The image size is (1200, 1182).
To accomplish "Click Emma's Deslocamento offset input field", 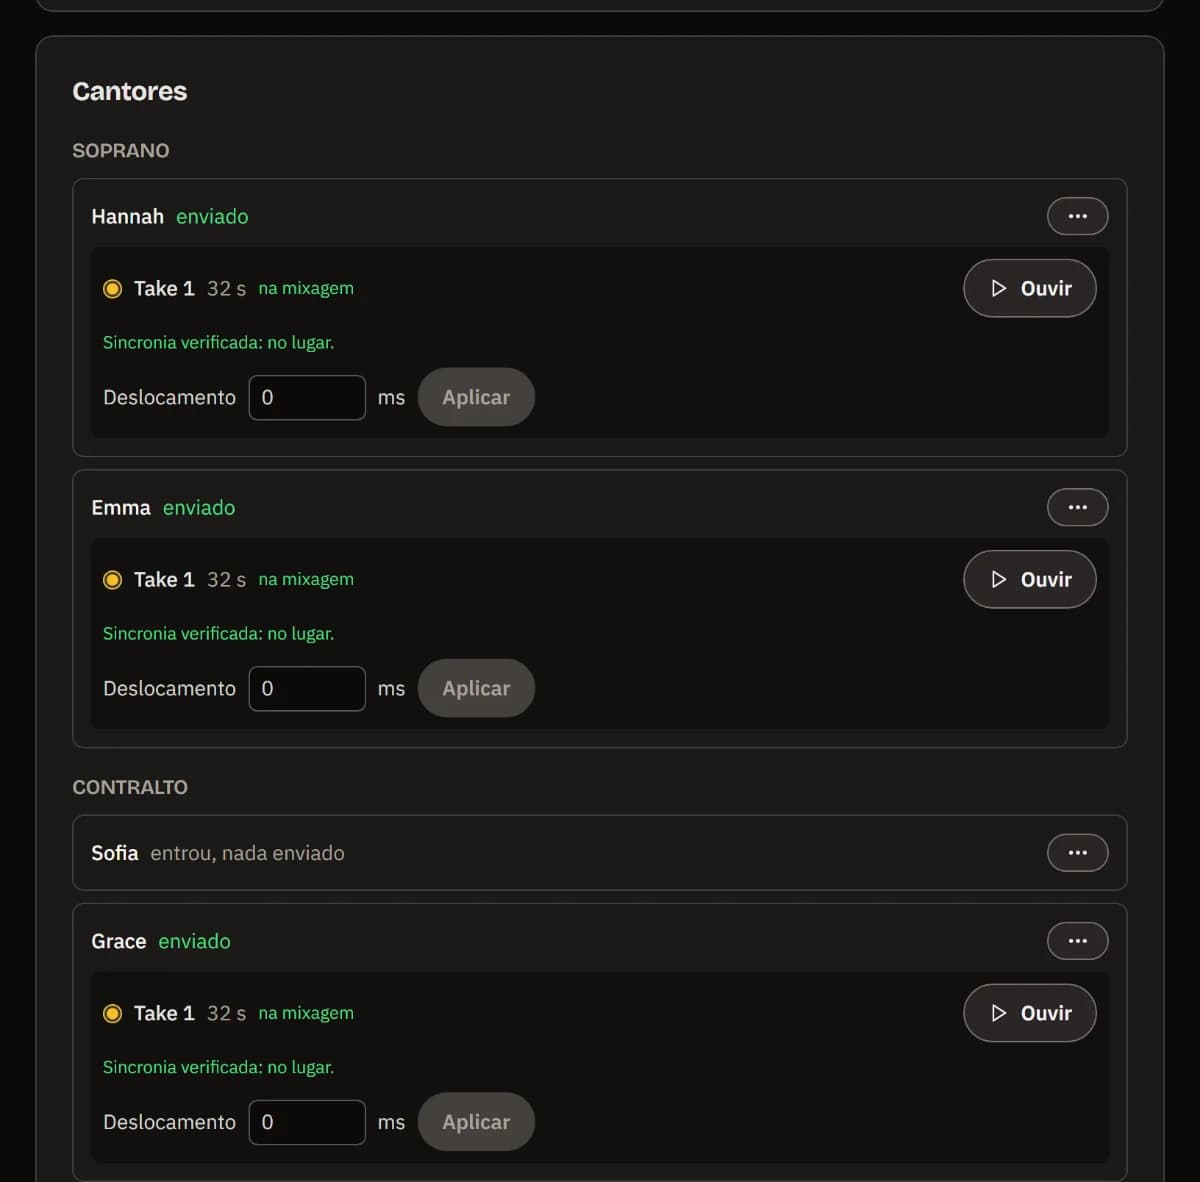I will pyautogui.click(x=307, y=688).
